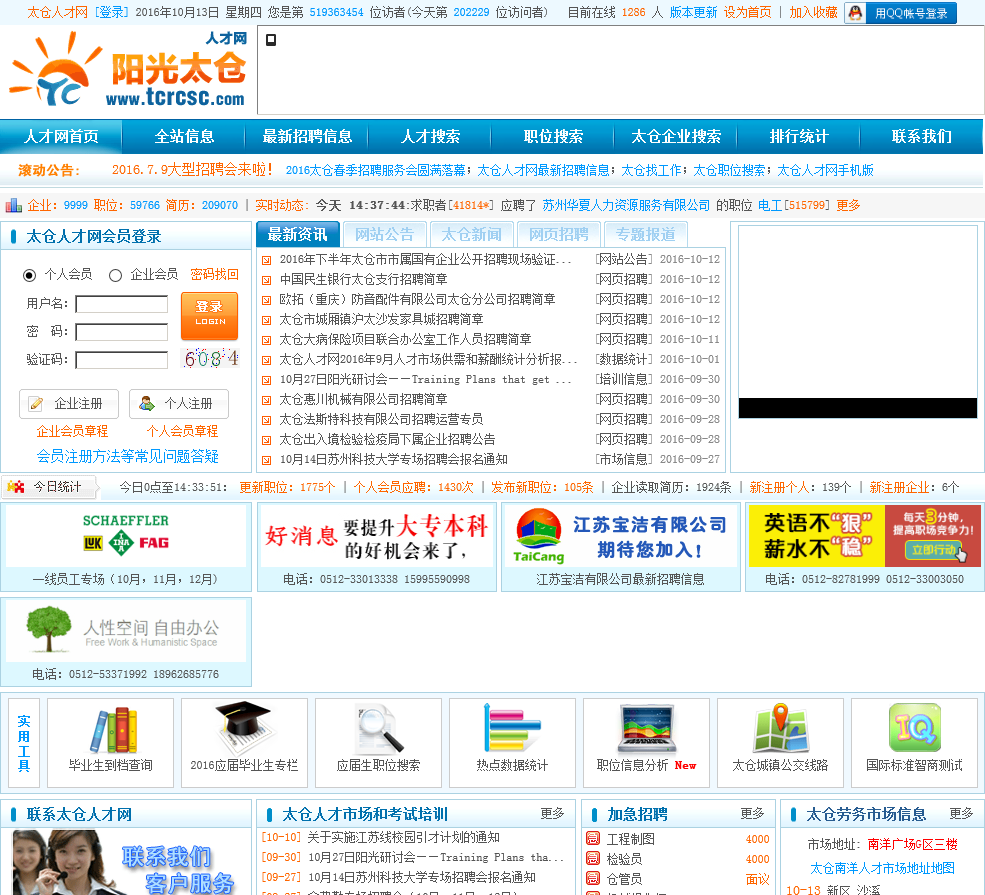Viewport: 985px width, 895px height.
Task: Open 联系我们 nav menu
Action: pos(922,136)
